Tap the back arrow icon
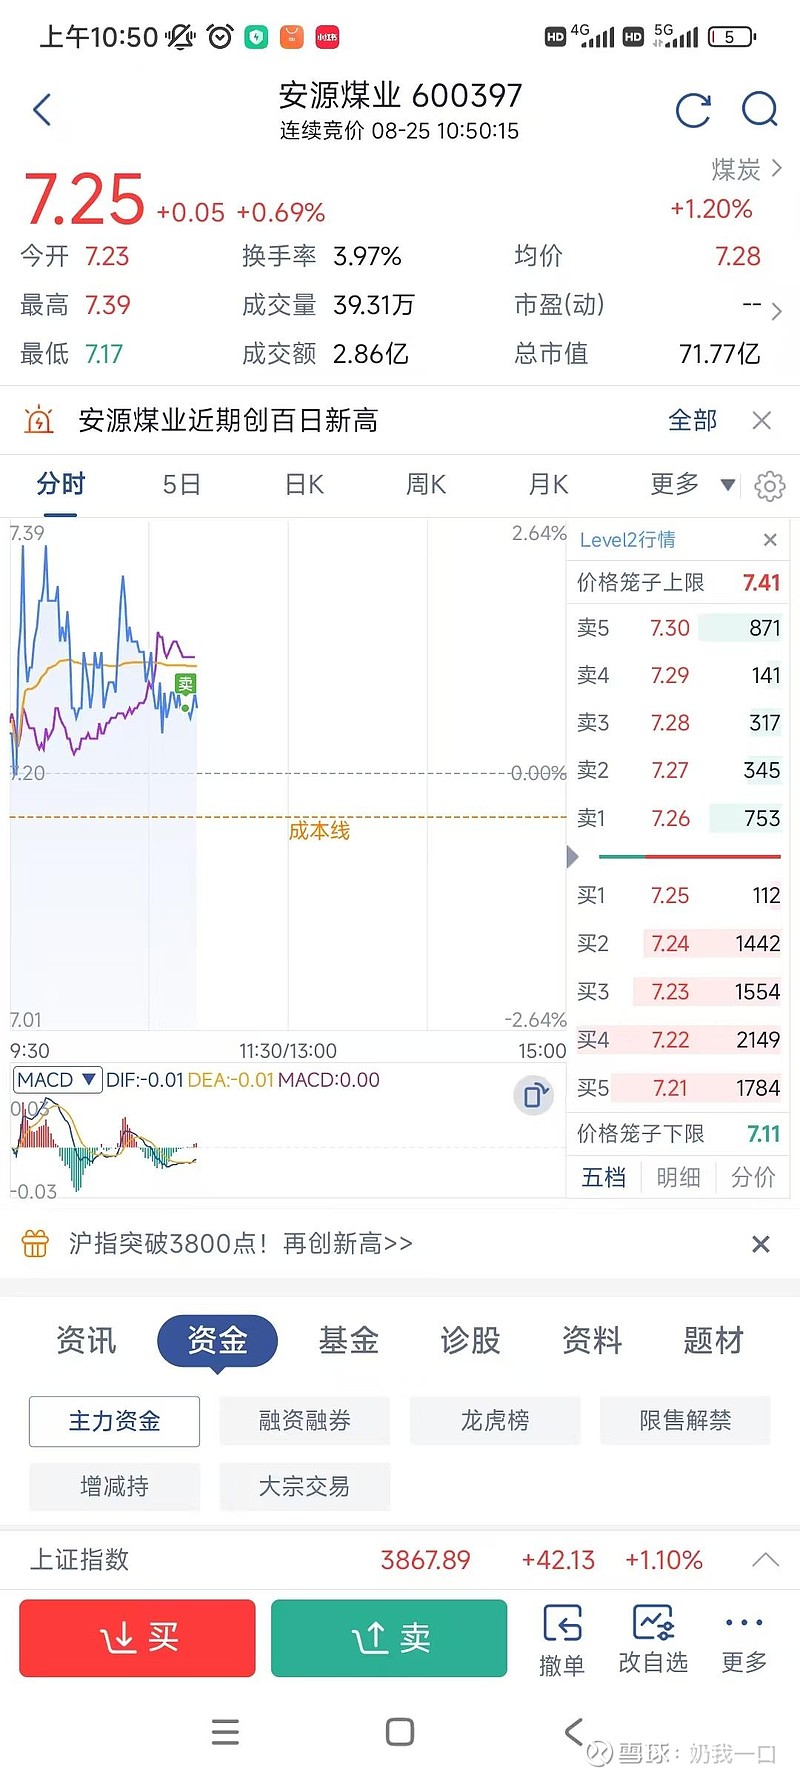 tap(42, 110)
